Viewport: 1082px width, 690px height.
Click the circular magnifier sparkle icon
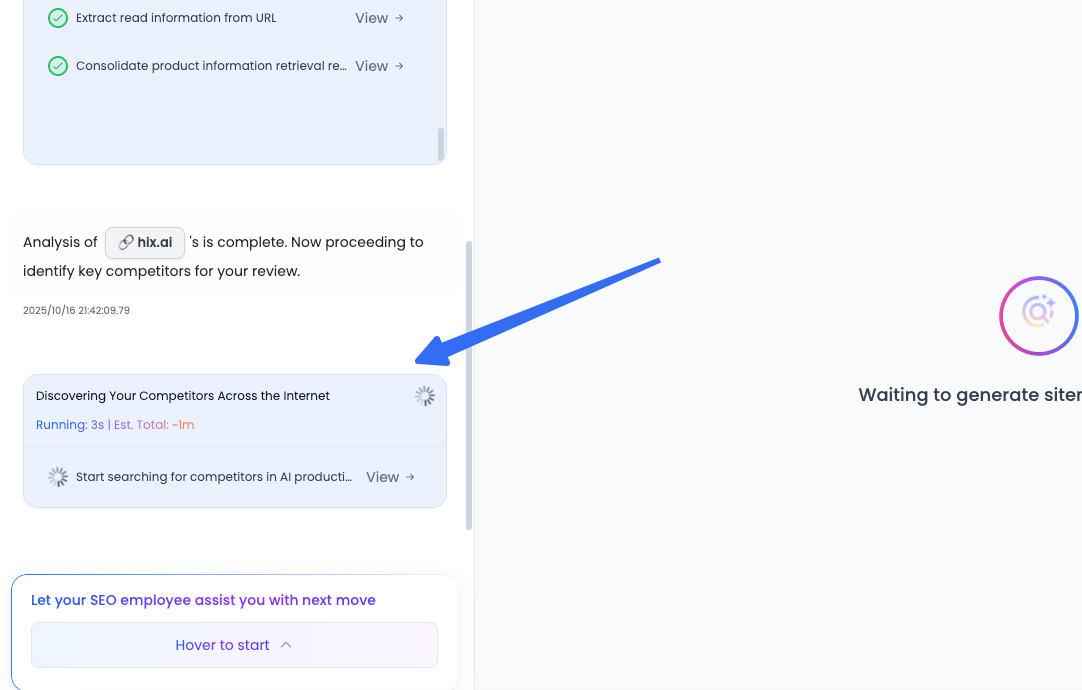click(x=1038, y=315)
